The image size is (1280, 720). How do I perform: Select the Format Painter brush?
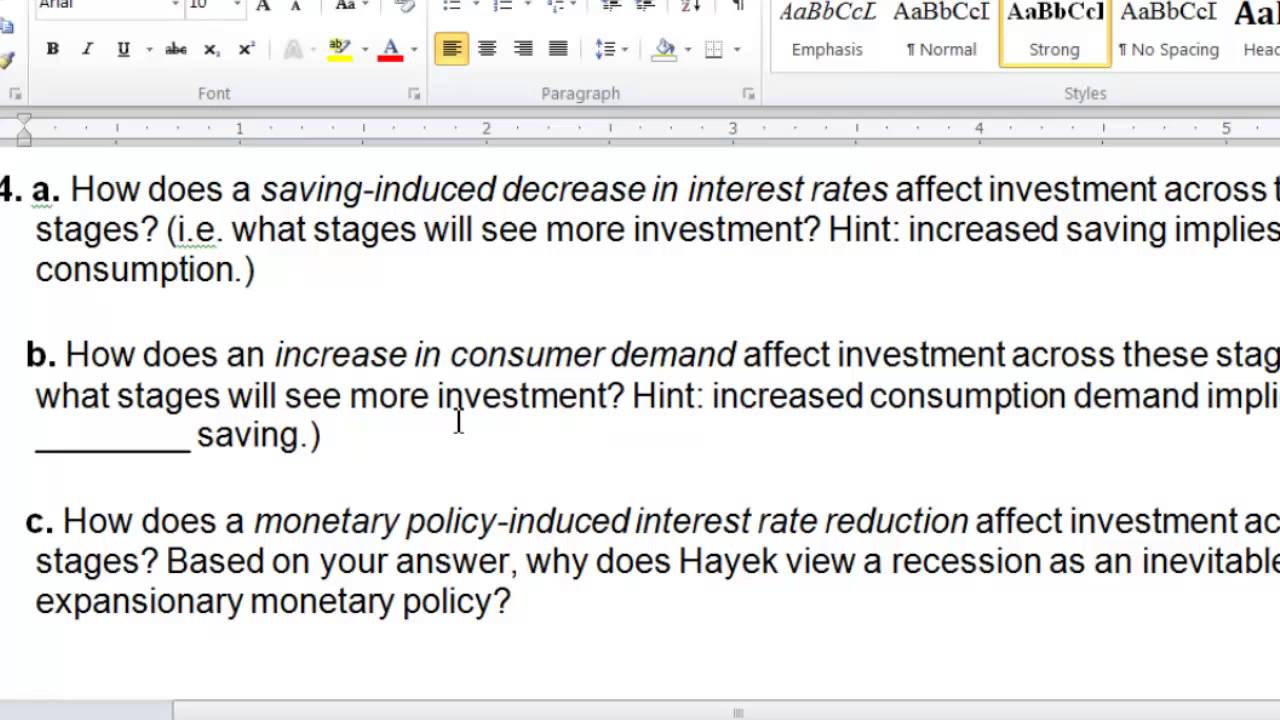6,60
